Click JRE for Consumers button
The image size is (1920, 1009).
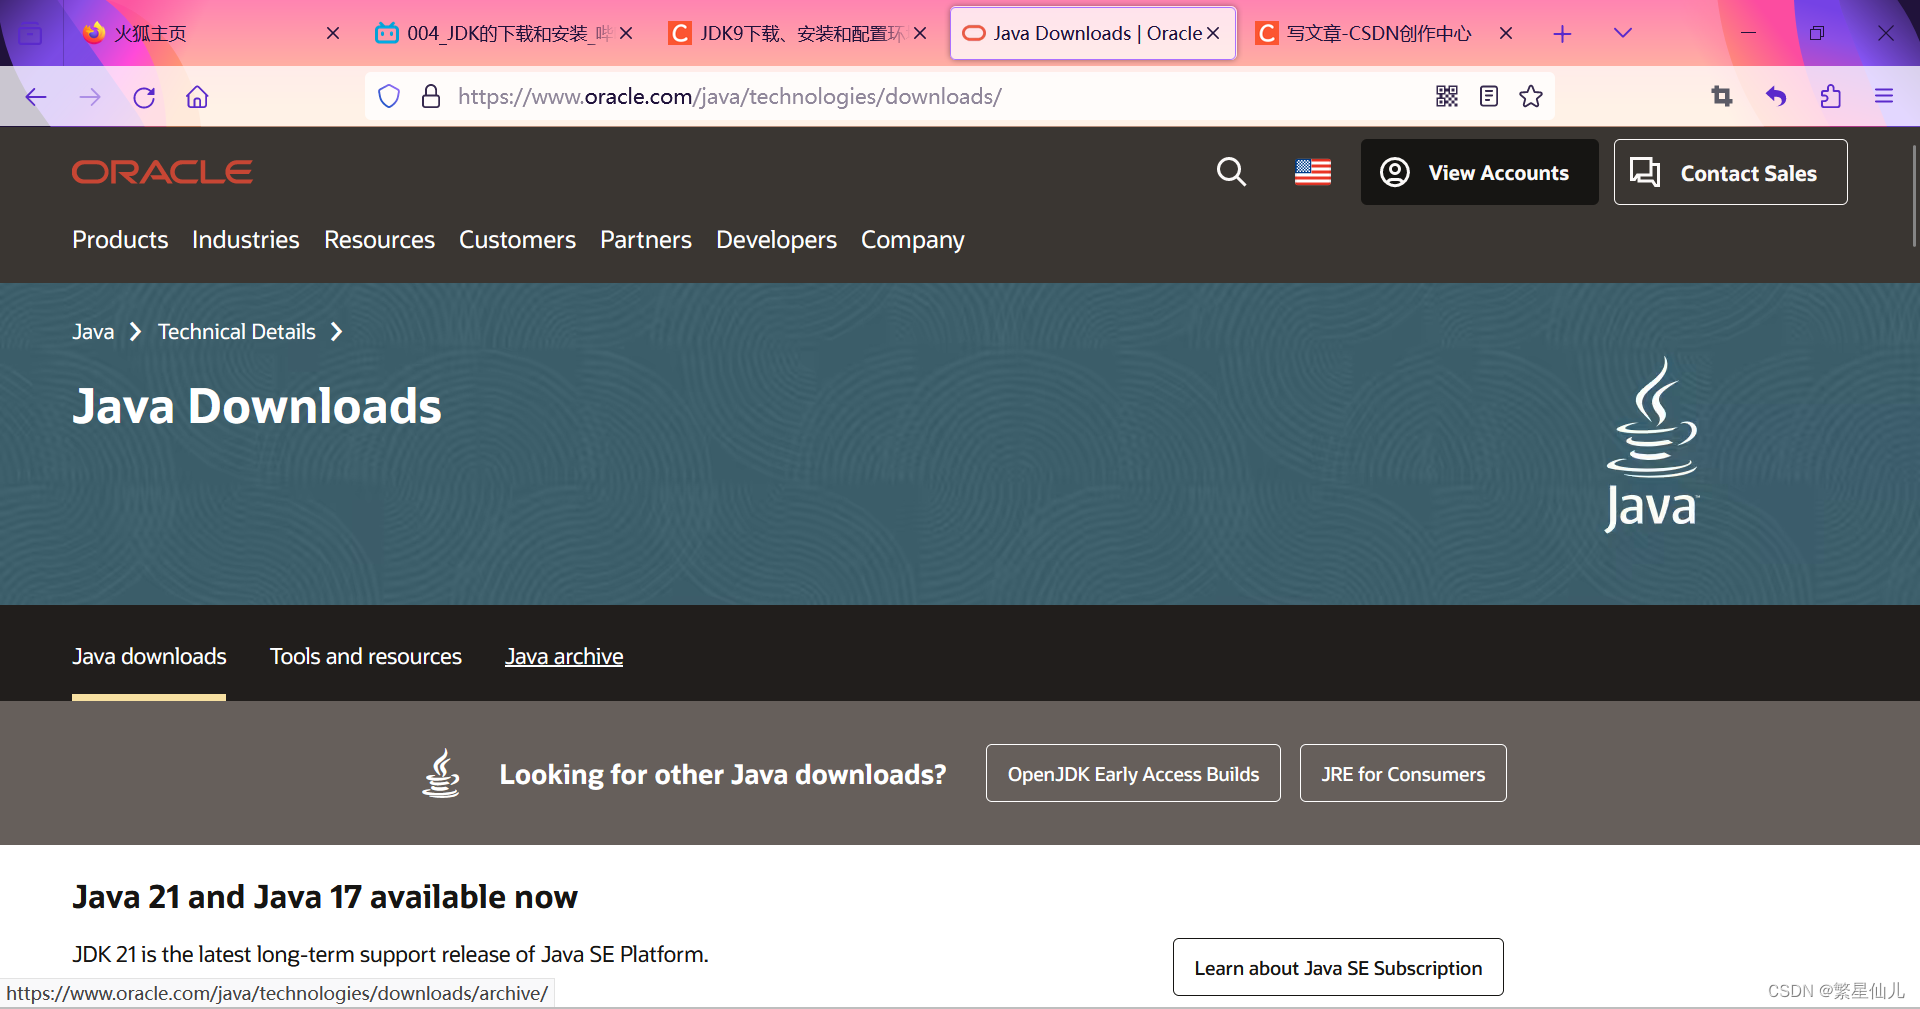point(1403,773)
